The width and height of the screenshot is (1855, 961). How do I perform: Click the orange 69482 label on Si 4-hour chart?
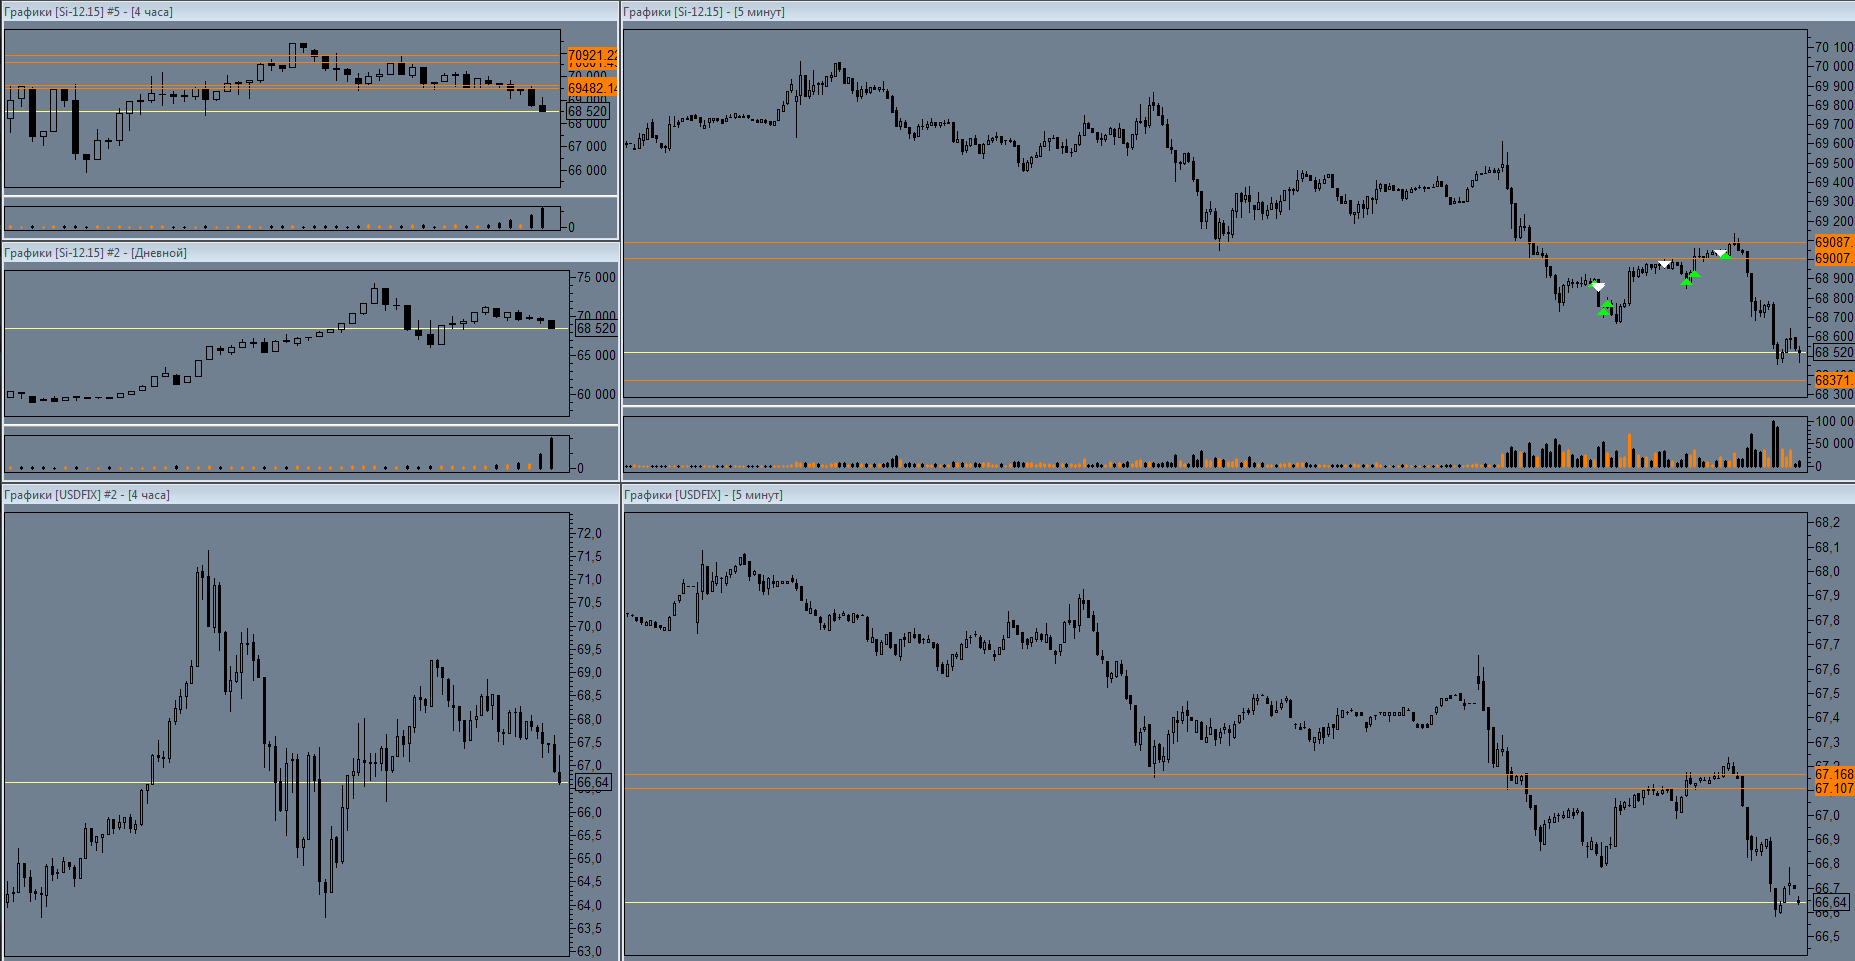(591, 88)
